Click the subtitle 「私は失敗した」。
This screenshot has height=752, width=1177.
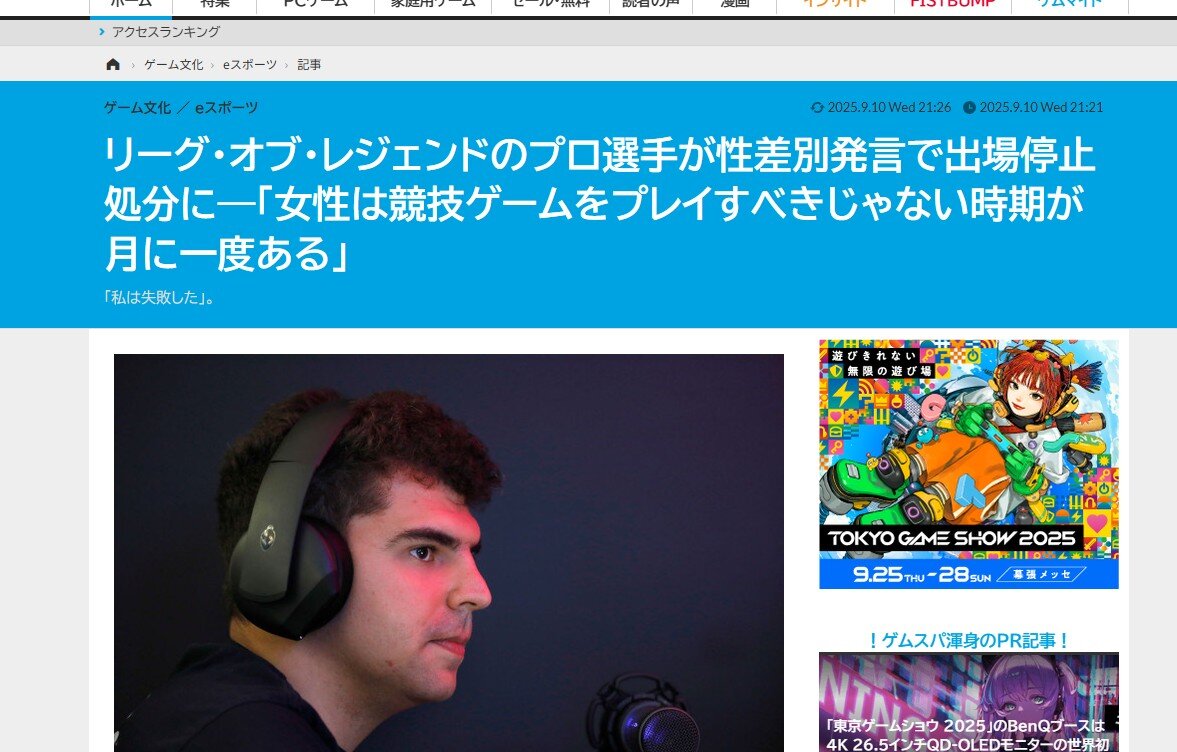click(x=159, y=297)
